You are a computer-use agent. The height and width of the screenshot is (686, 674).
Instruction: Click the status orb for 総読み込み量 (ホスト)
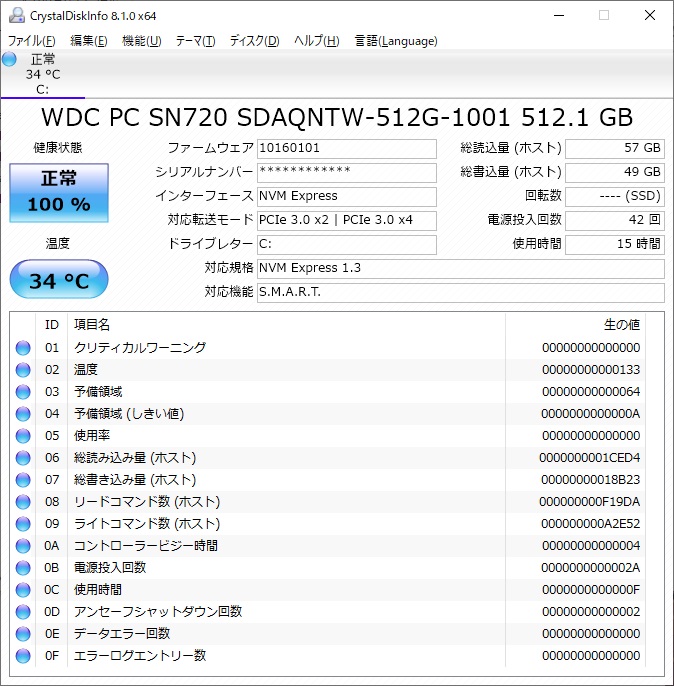23,458
